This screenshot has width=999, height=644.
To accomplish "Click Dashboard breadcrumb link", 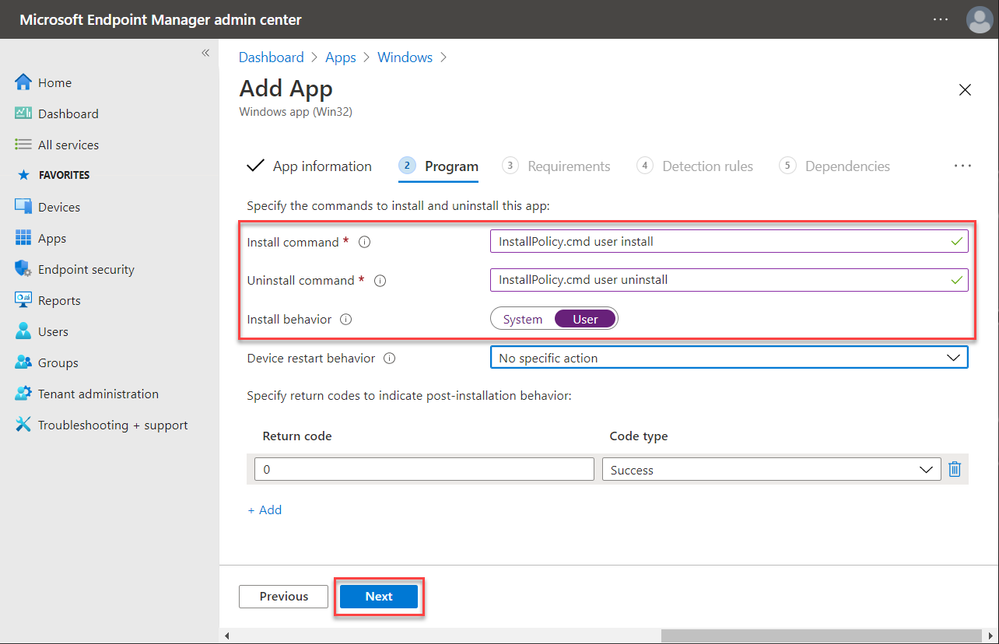I will click(x=271, y=57).
